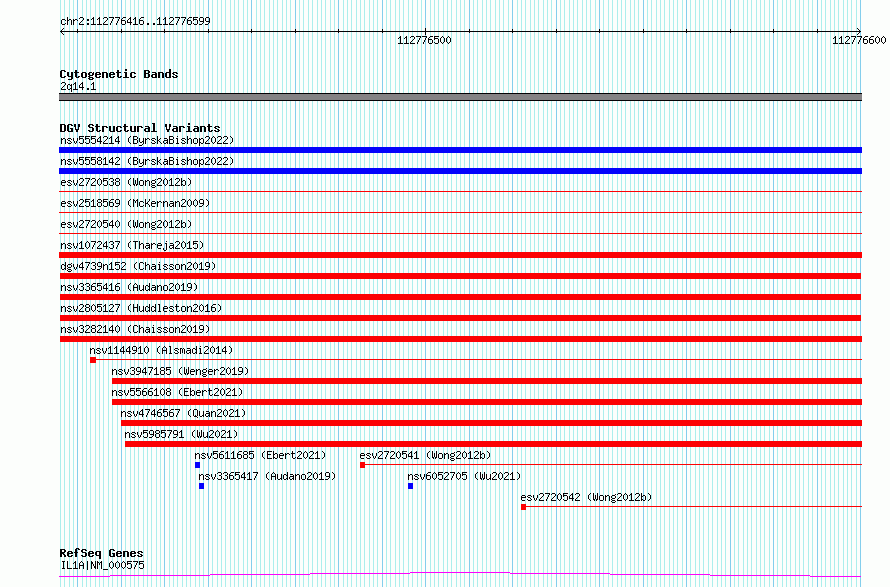Select the nsv3365417 (Audano2019) label
This screenshot has height=587, width=890.
tap(267, 476)
